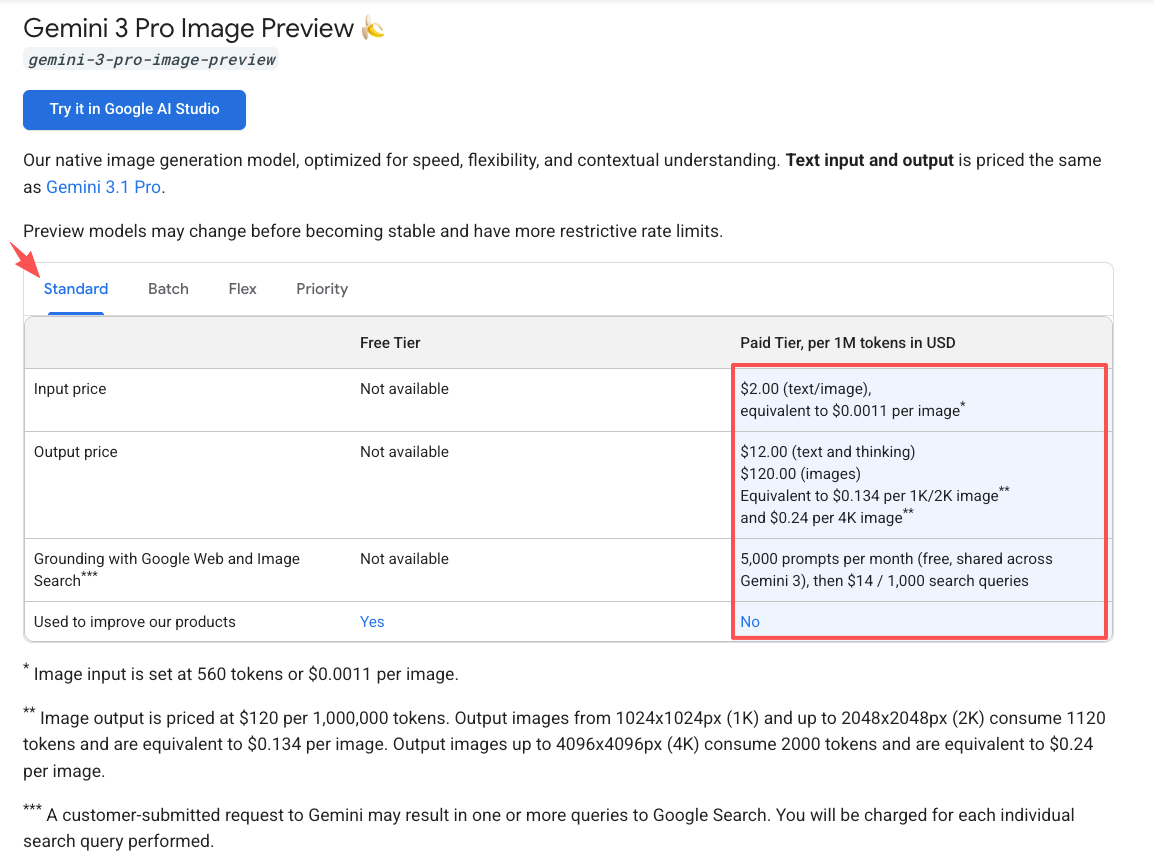Click the Try it in Google AI Studio button
This screenshot has width=1154, height=860.
point(134,110)
